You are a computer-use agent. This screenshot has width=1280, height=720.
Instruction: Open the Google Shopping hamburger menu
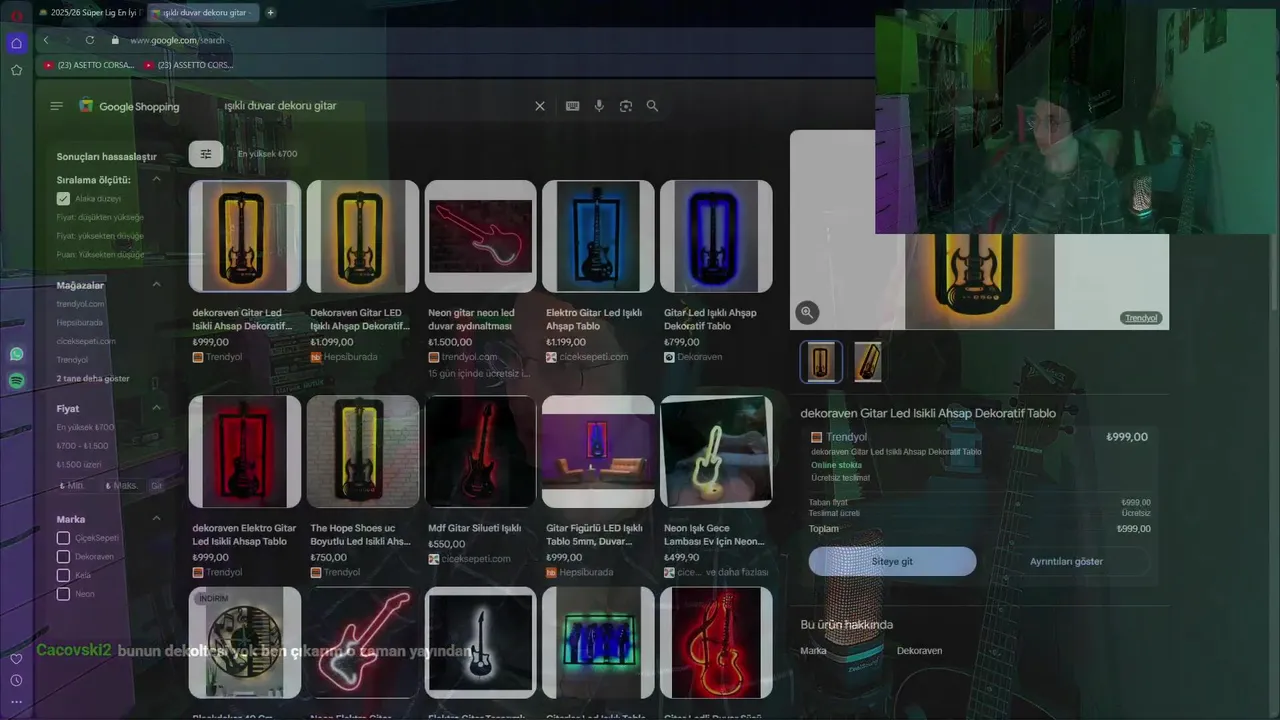coord(57,106)
